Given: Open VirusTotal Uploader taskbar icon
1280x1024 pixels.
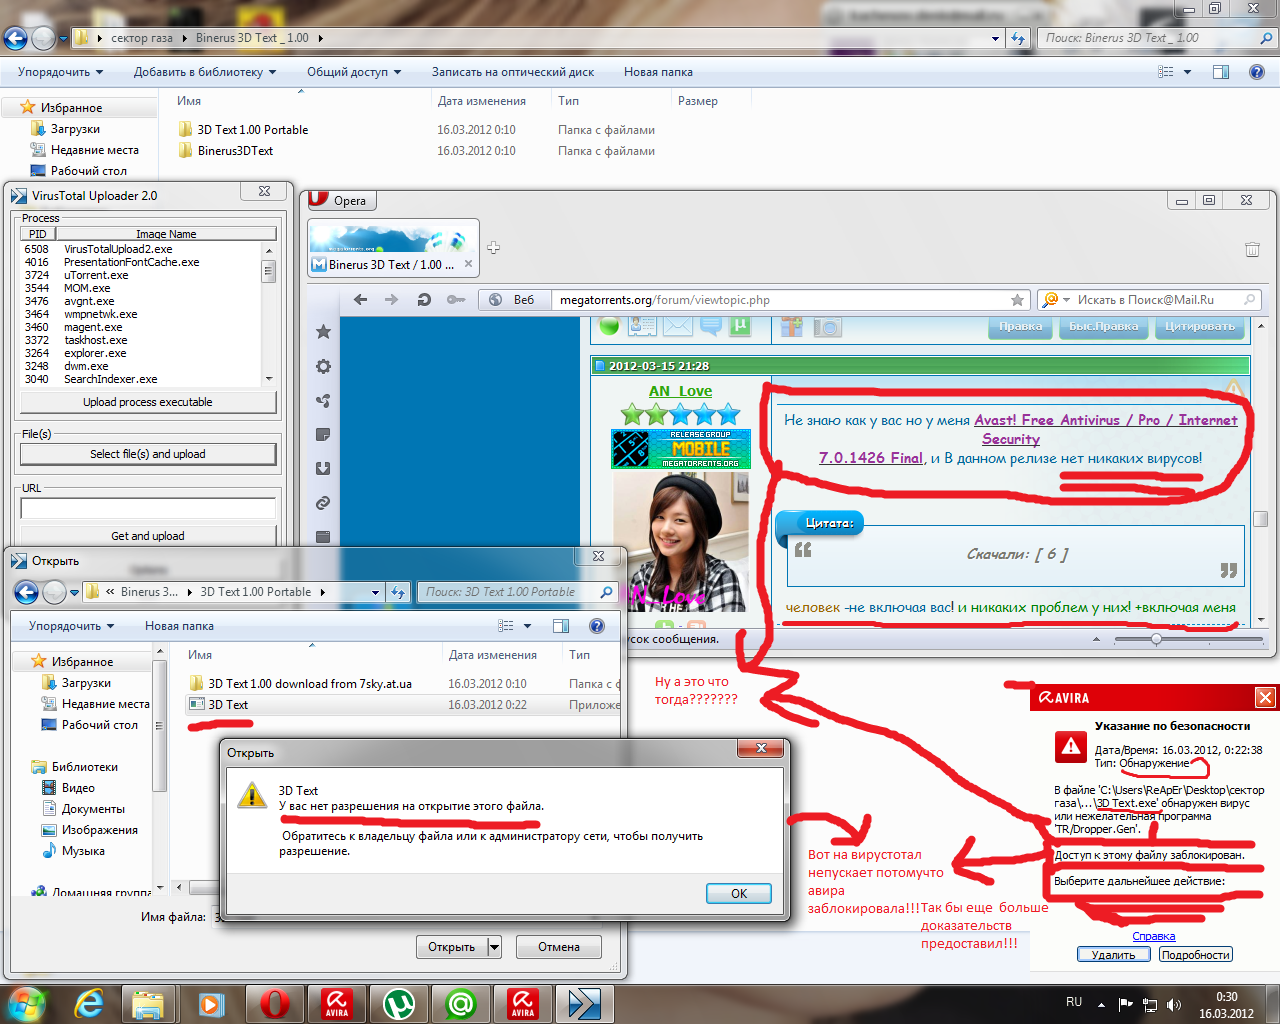Looking at the screenshot, I should point(585,1003).
